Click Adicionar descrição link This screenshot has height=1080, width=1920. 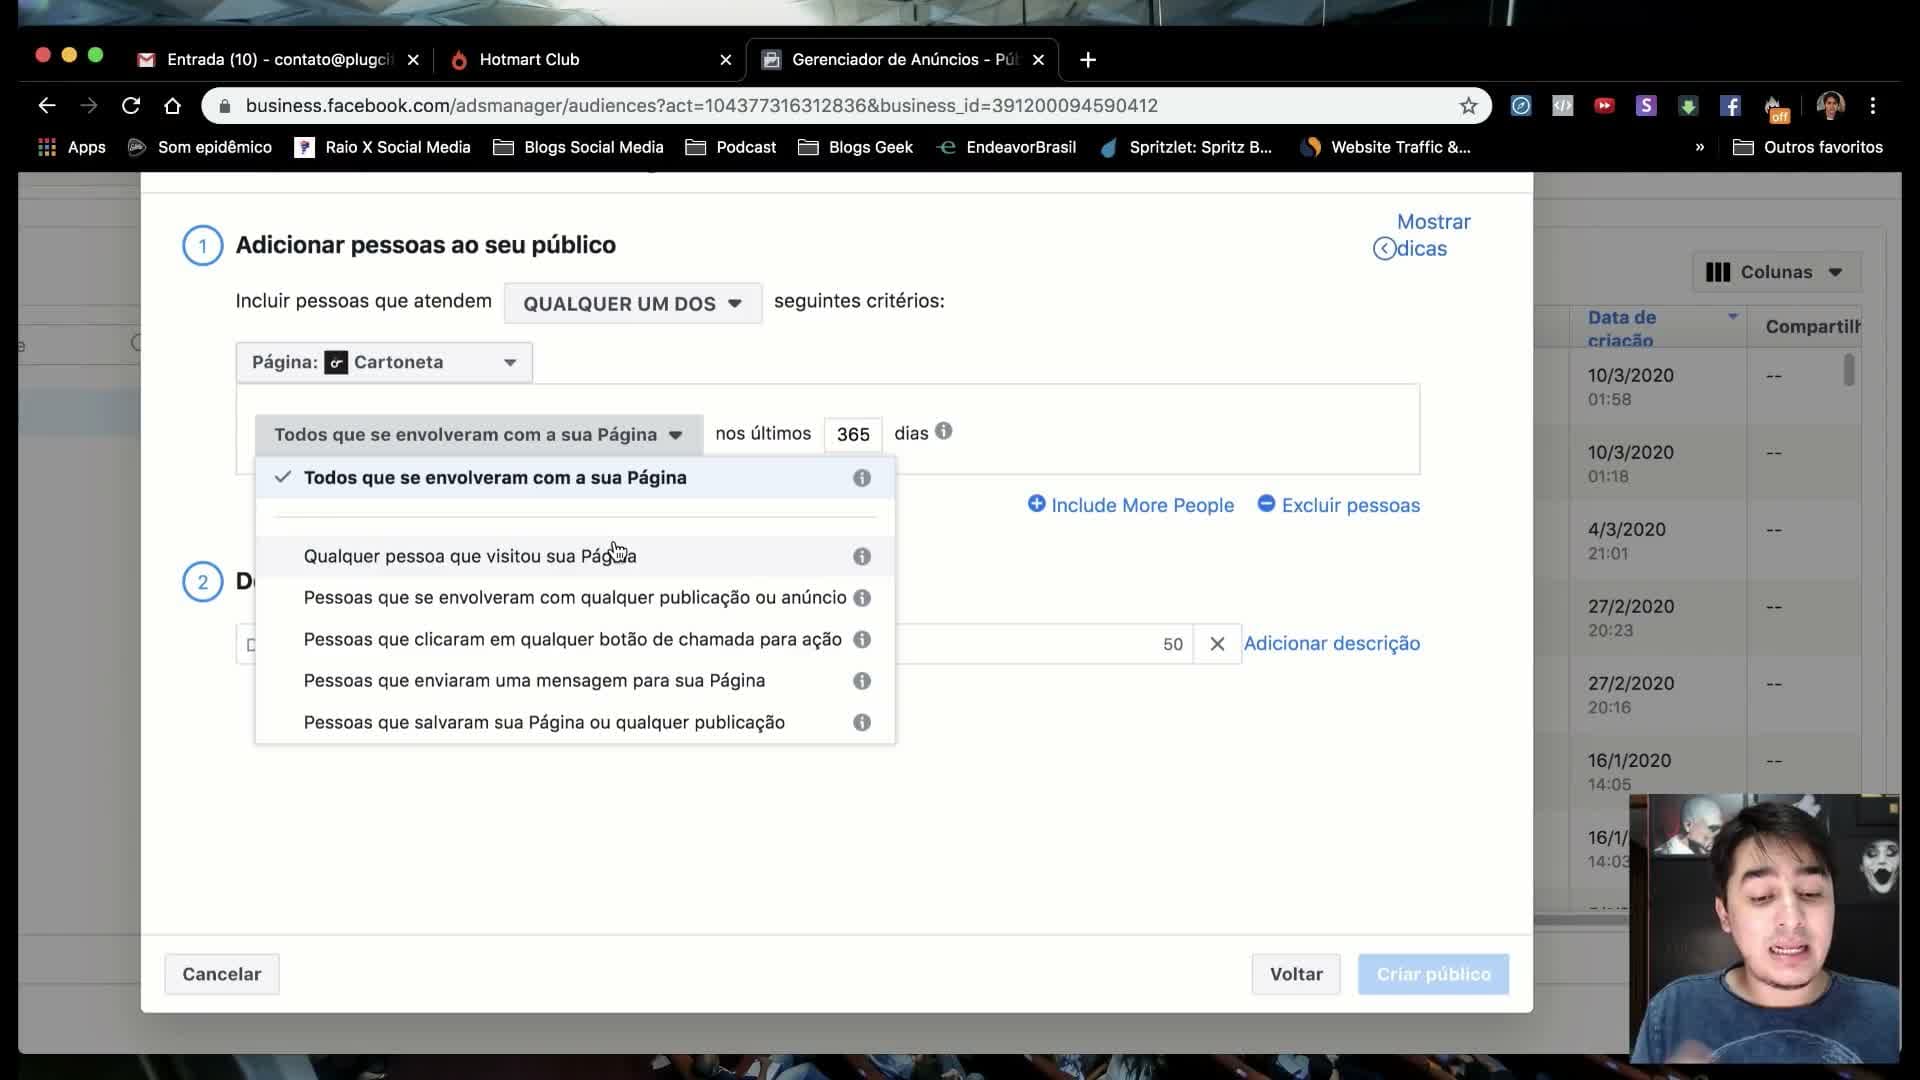[x=1332, y=644]
